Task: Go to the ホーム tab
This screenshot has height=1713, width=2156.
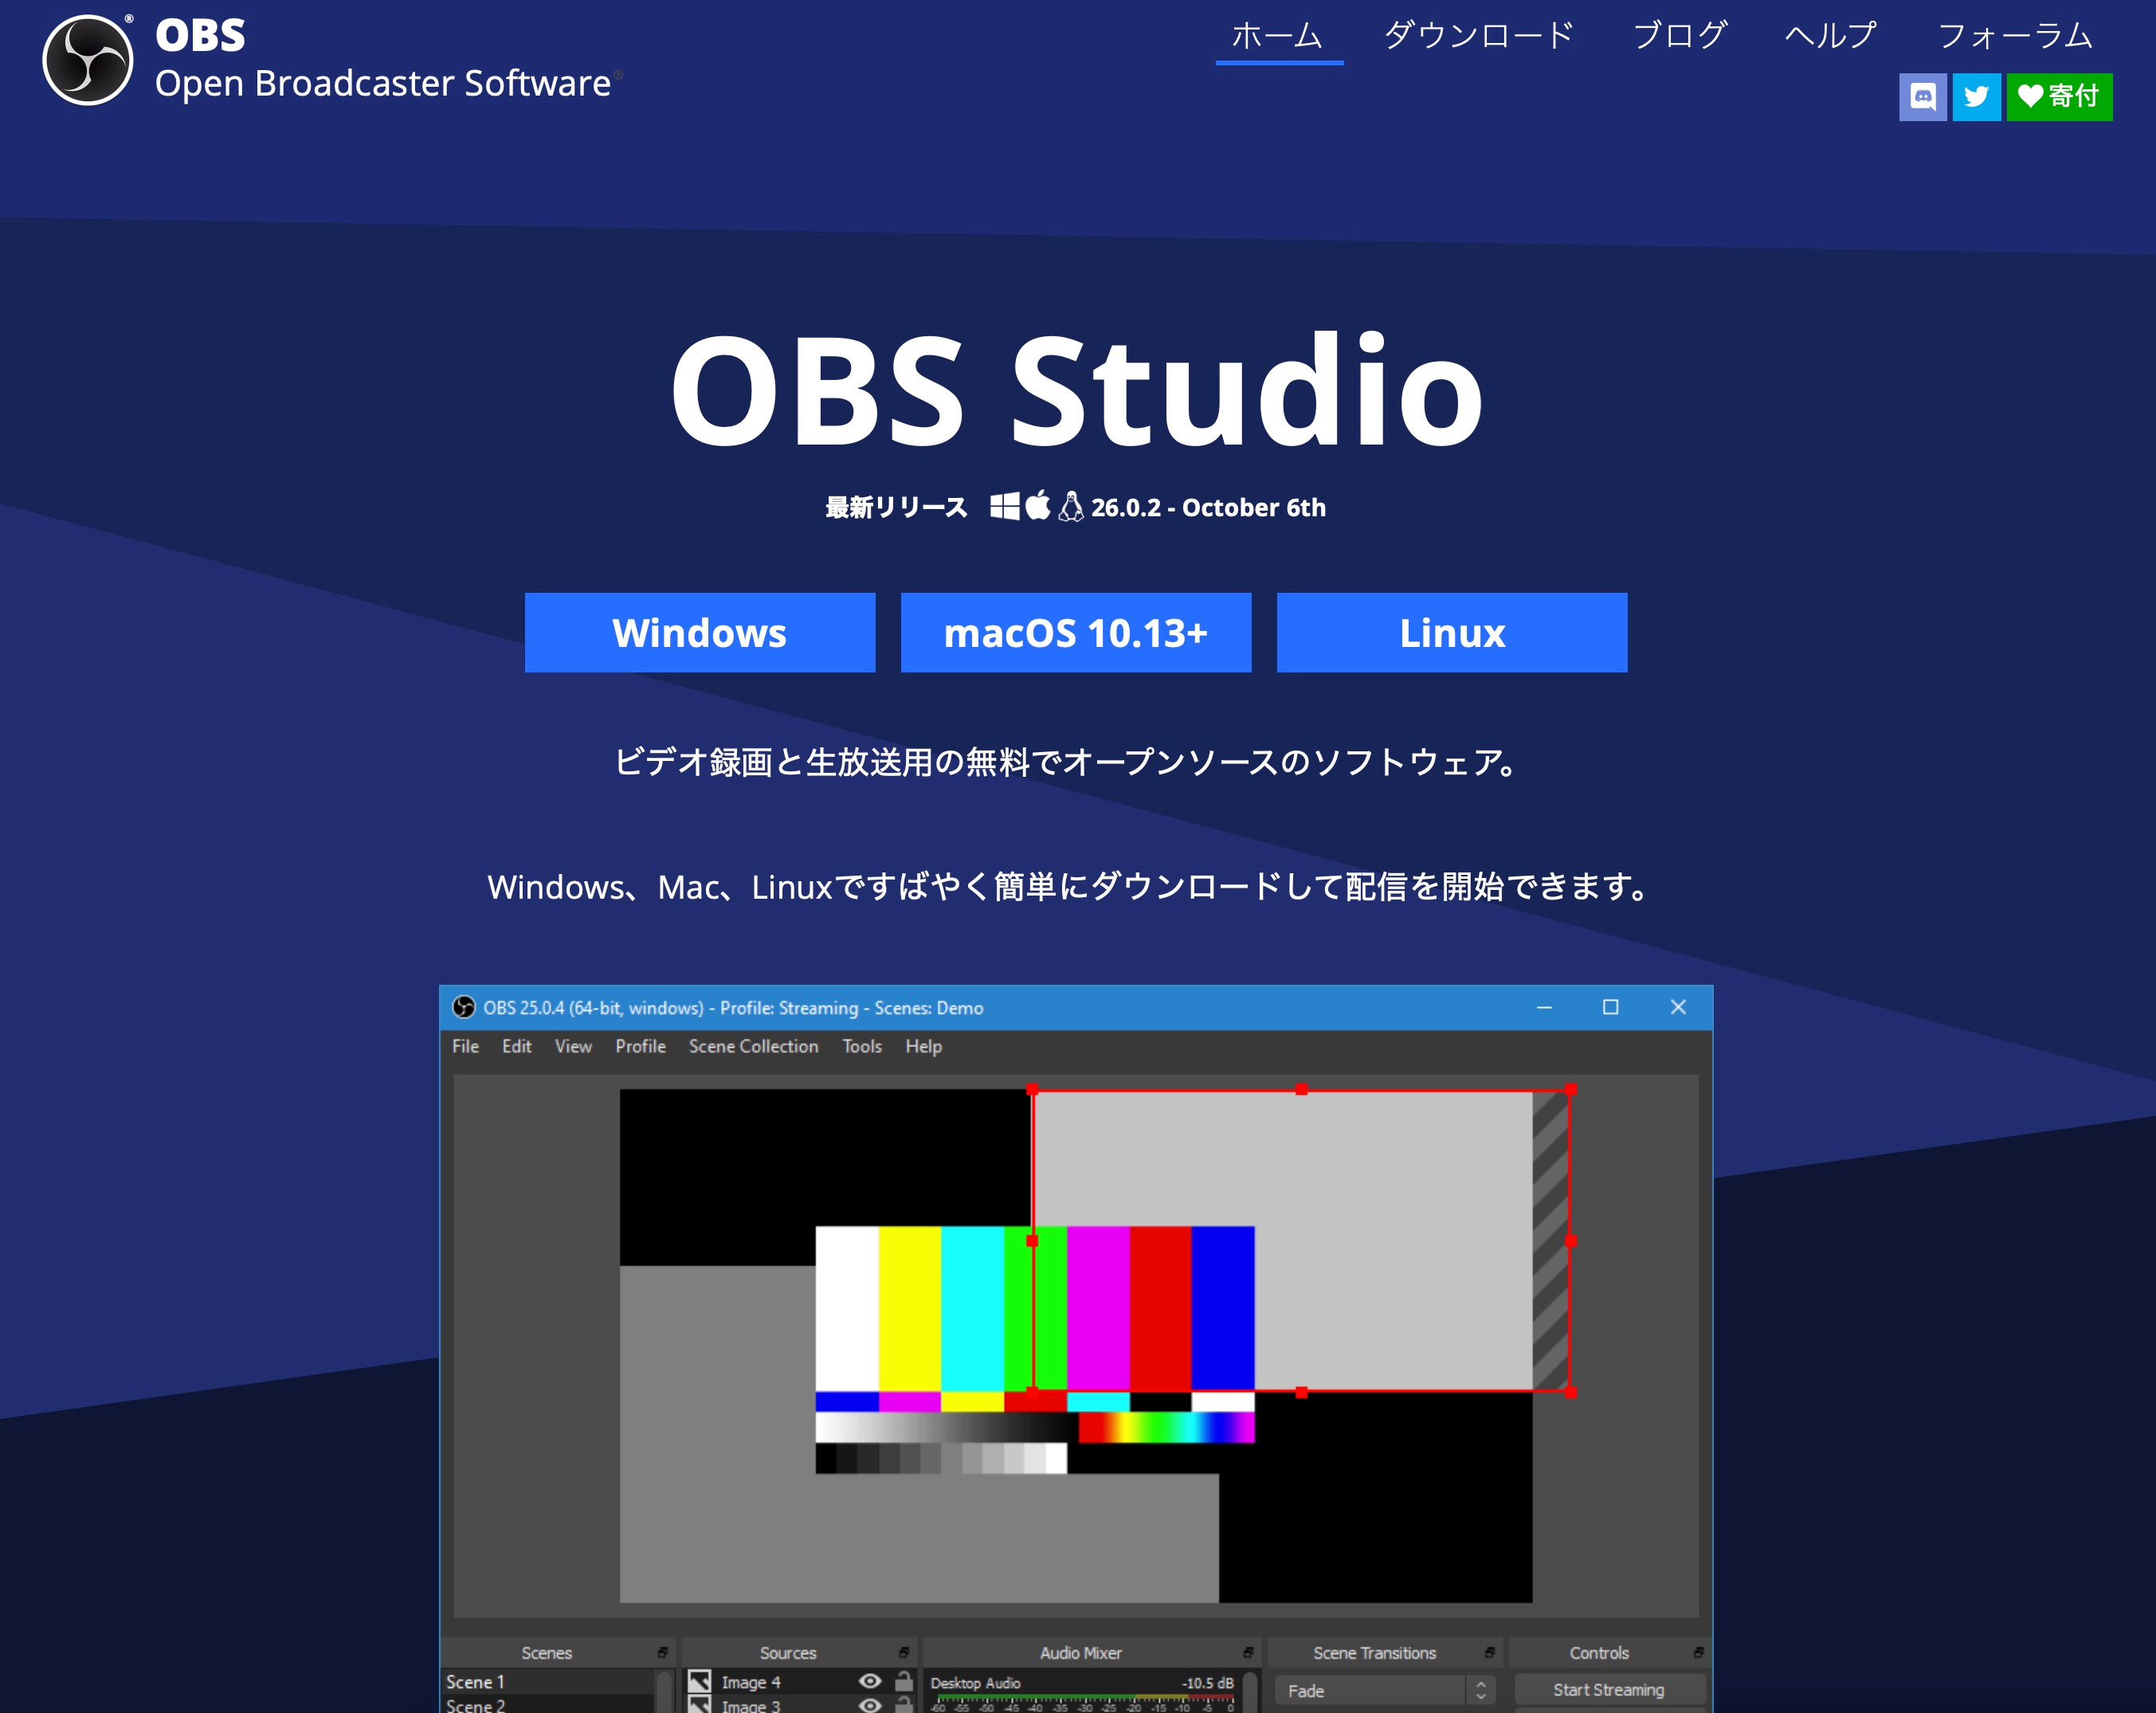Action: (x=1278, y=36)
